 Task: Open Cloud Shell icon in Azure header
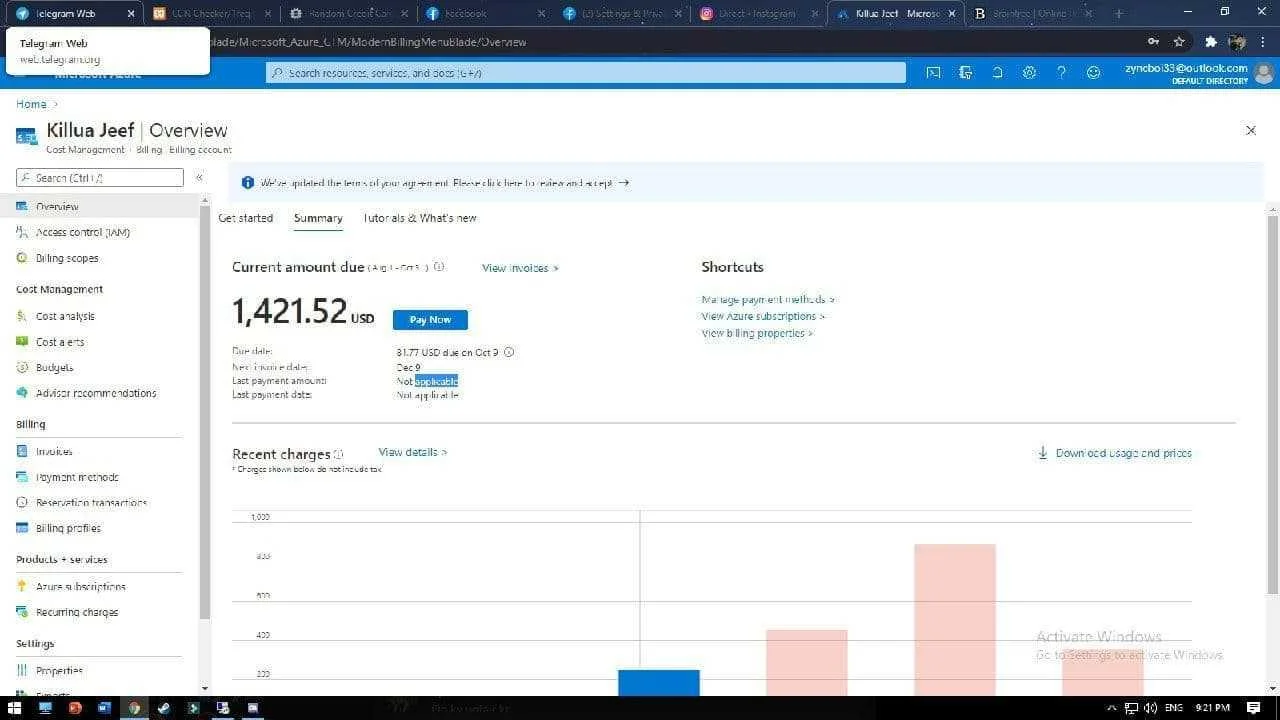pyautogui.click(x=933, y=73)
